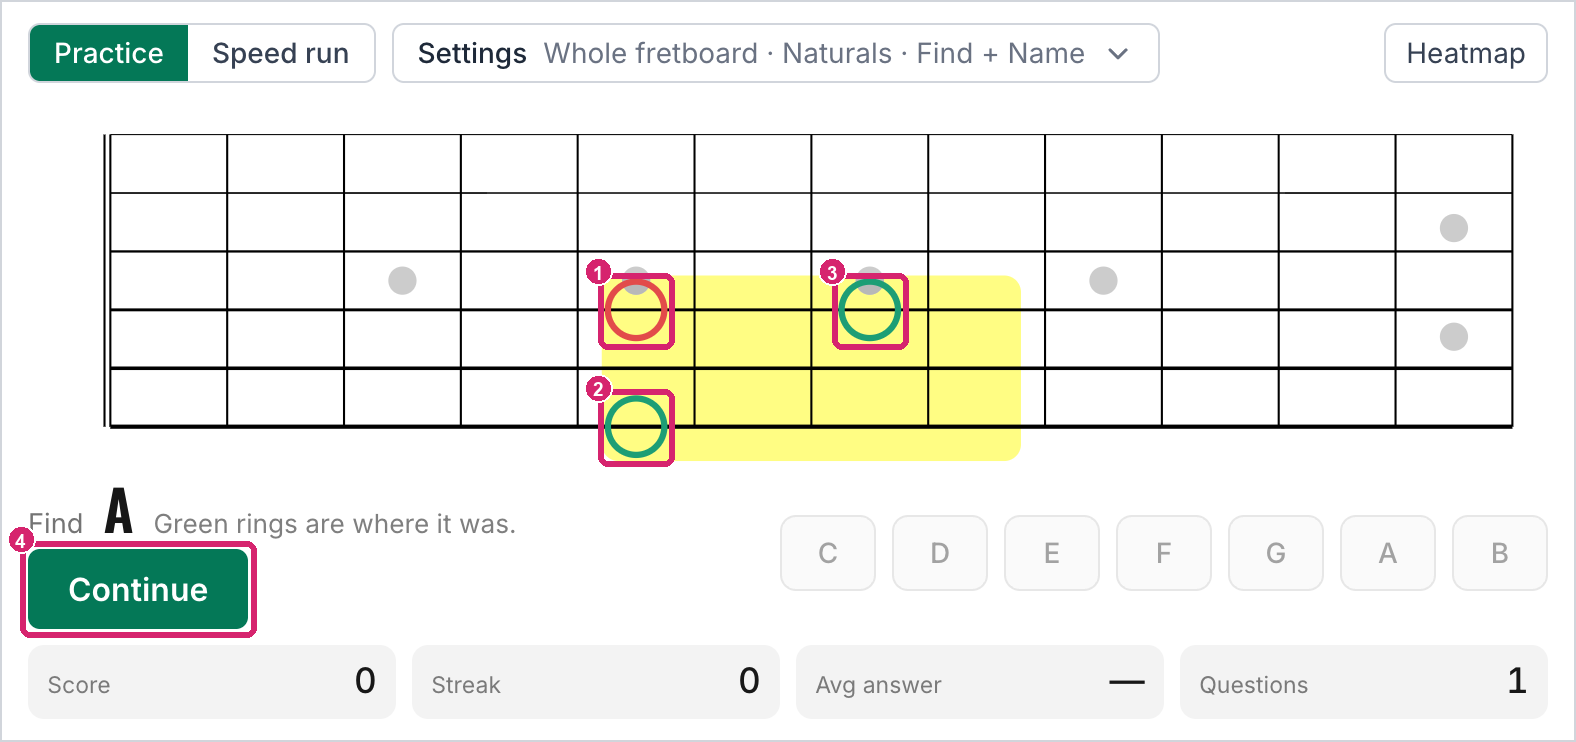Choose note name D

pos(940,553)
